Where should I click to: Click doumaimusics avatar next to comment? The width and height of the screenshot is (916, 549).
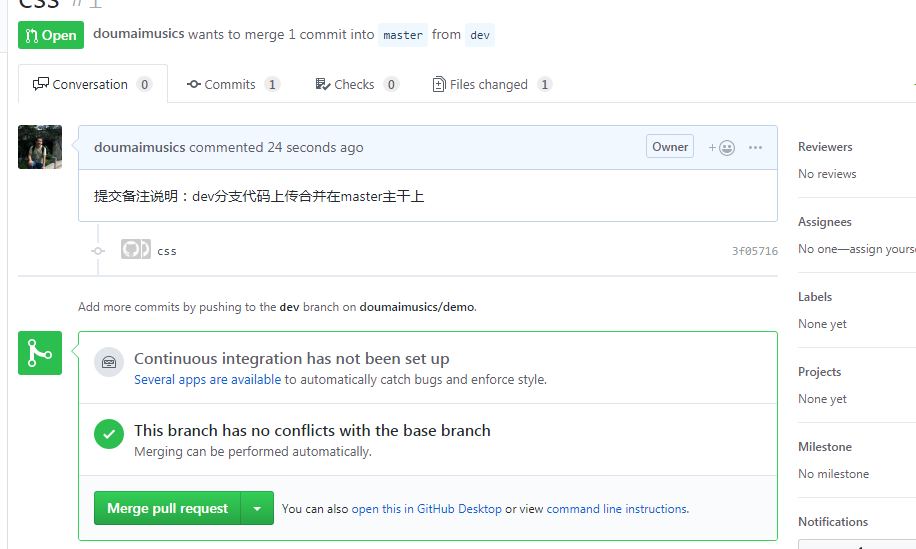click(x=40, y=147)
